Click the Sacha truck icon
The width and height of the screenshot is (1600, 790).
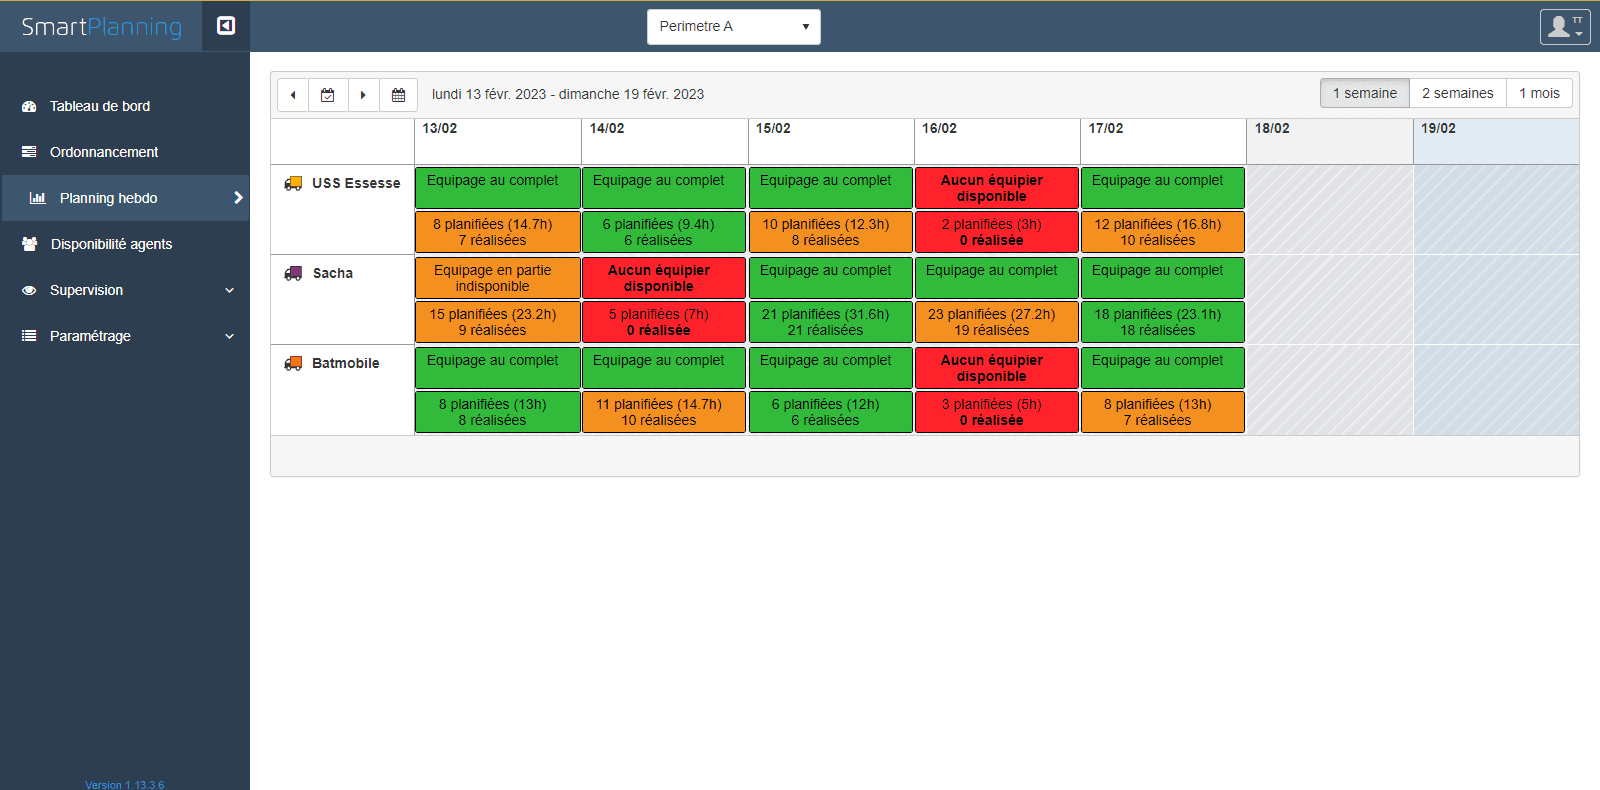293,274
